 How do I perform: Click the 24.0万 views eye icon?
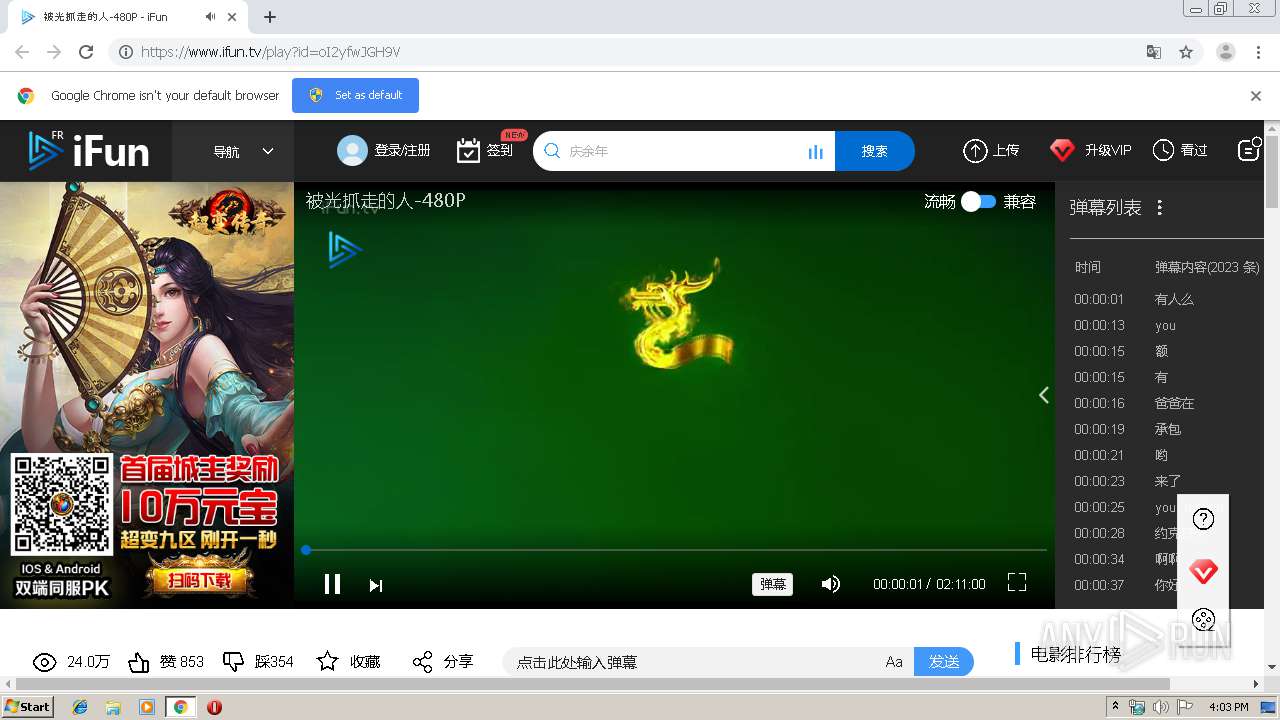(x=44, y=662)
